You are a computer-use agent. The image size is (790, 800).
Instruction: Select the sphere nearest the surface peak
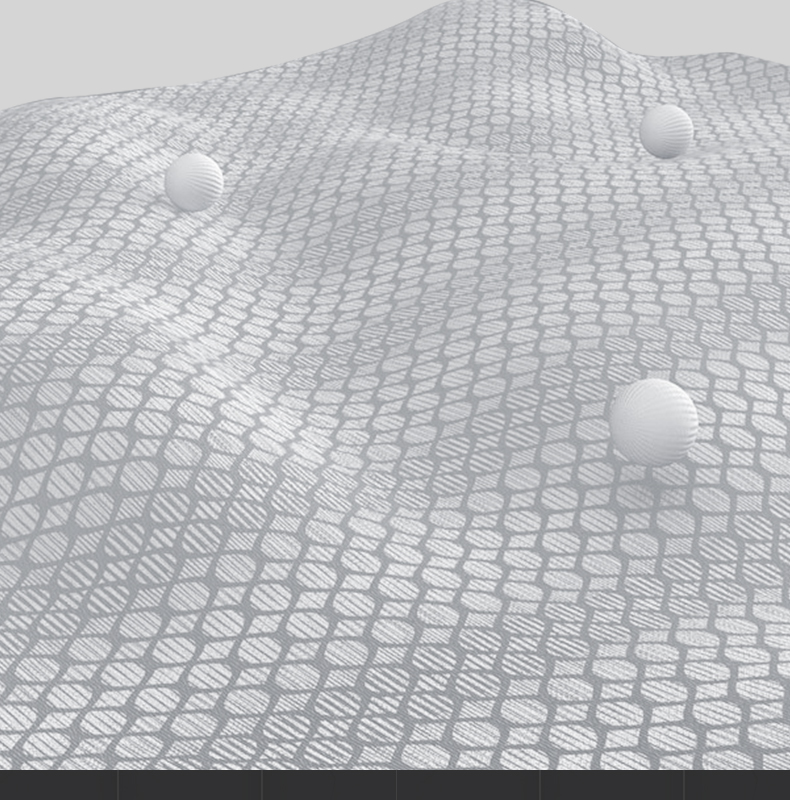click(x=666, y=131)
